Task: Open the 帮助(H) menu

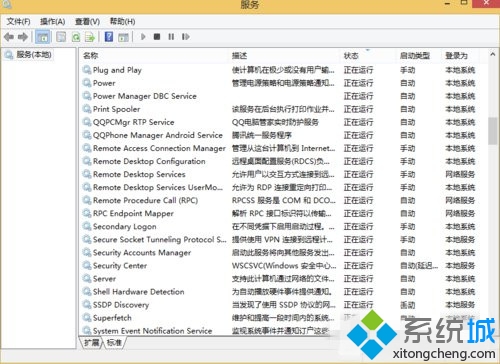Action: 122,22
